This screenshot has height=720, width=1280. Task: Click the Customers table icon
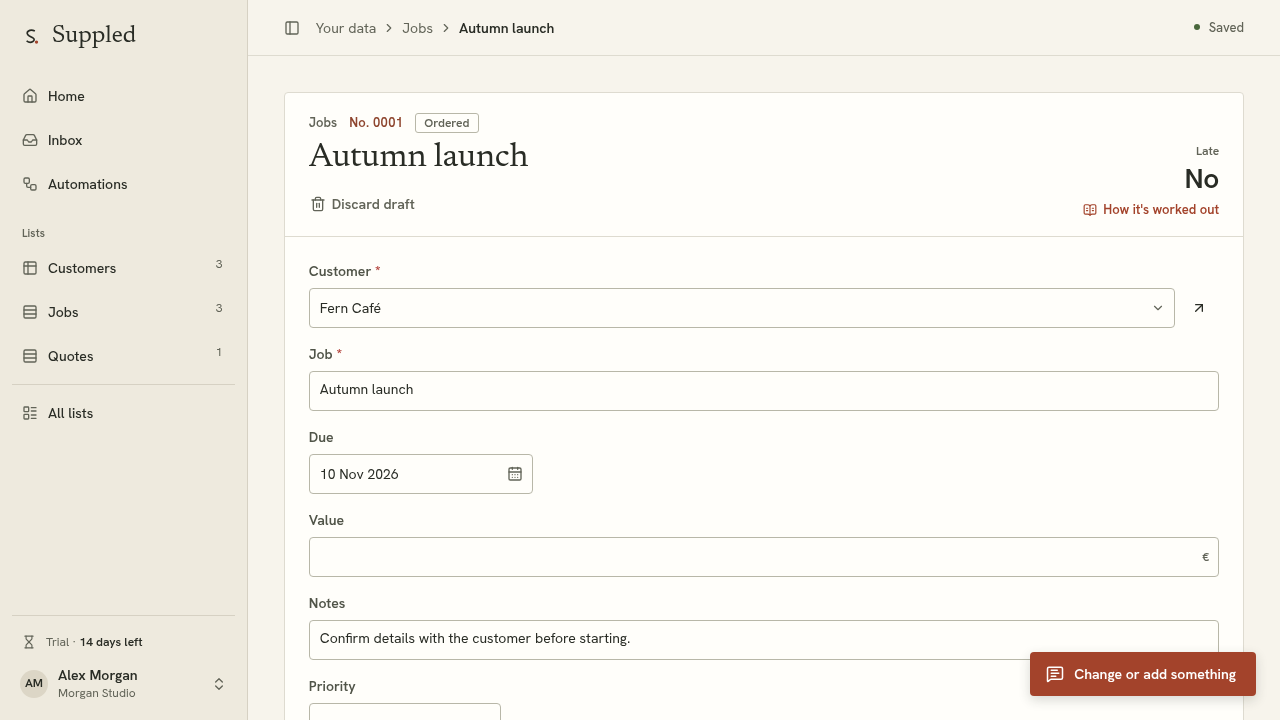coord(30,268)
